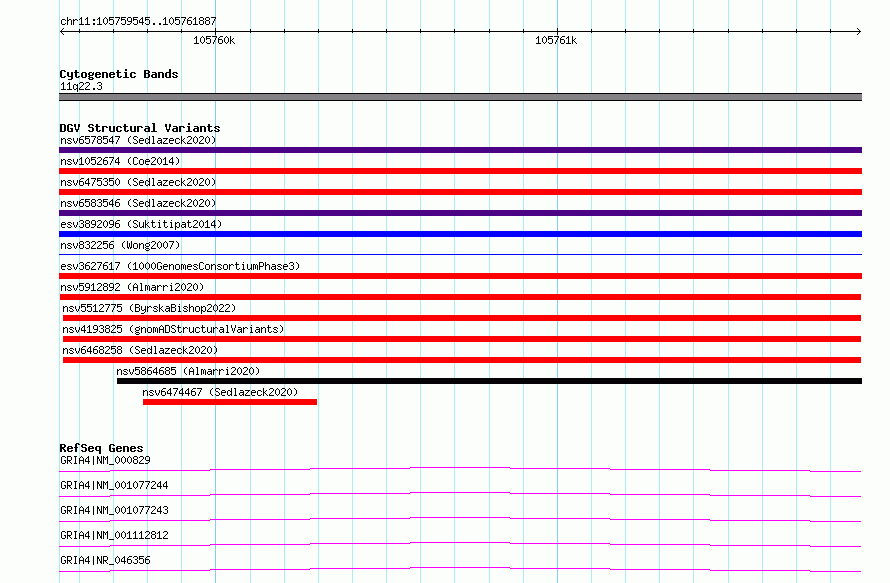Click the 105760k ruler tick label
Viewport: 890px width, 583px height.
pyautogui.click(x=214, y=40)
